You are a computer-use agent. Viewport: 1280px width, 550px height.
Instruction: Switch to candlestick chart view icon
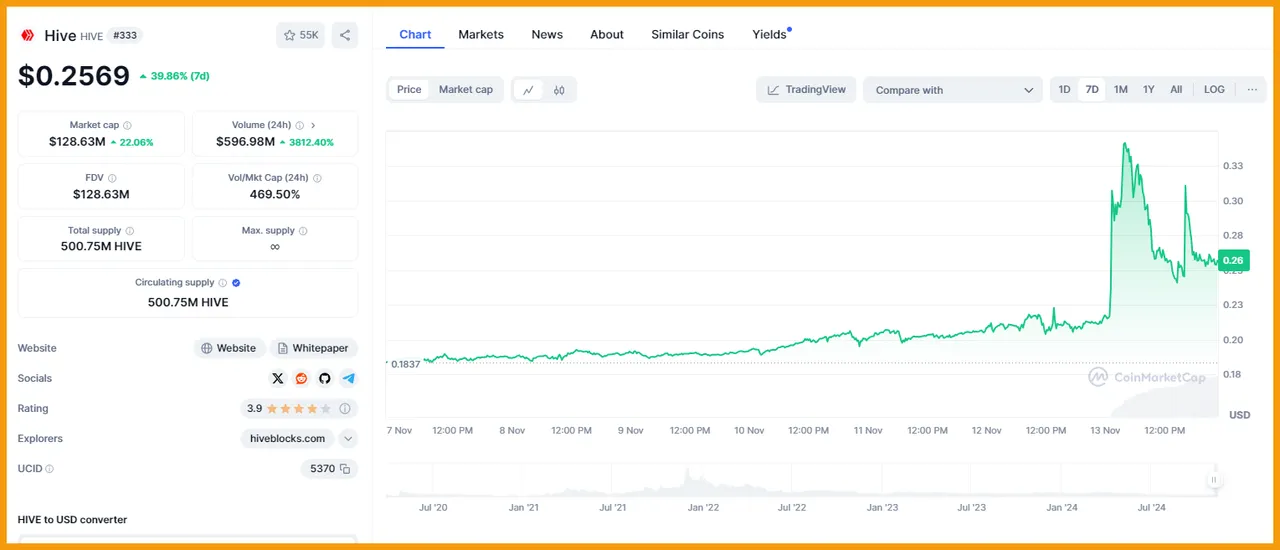(559, 90)
